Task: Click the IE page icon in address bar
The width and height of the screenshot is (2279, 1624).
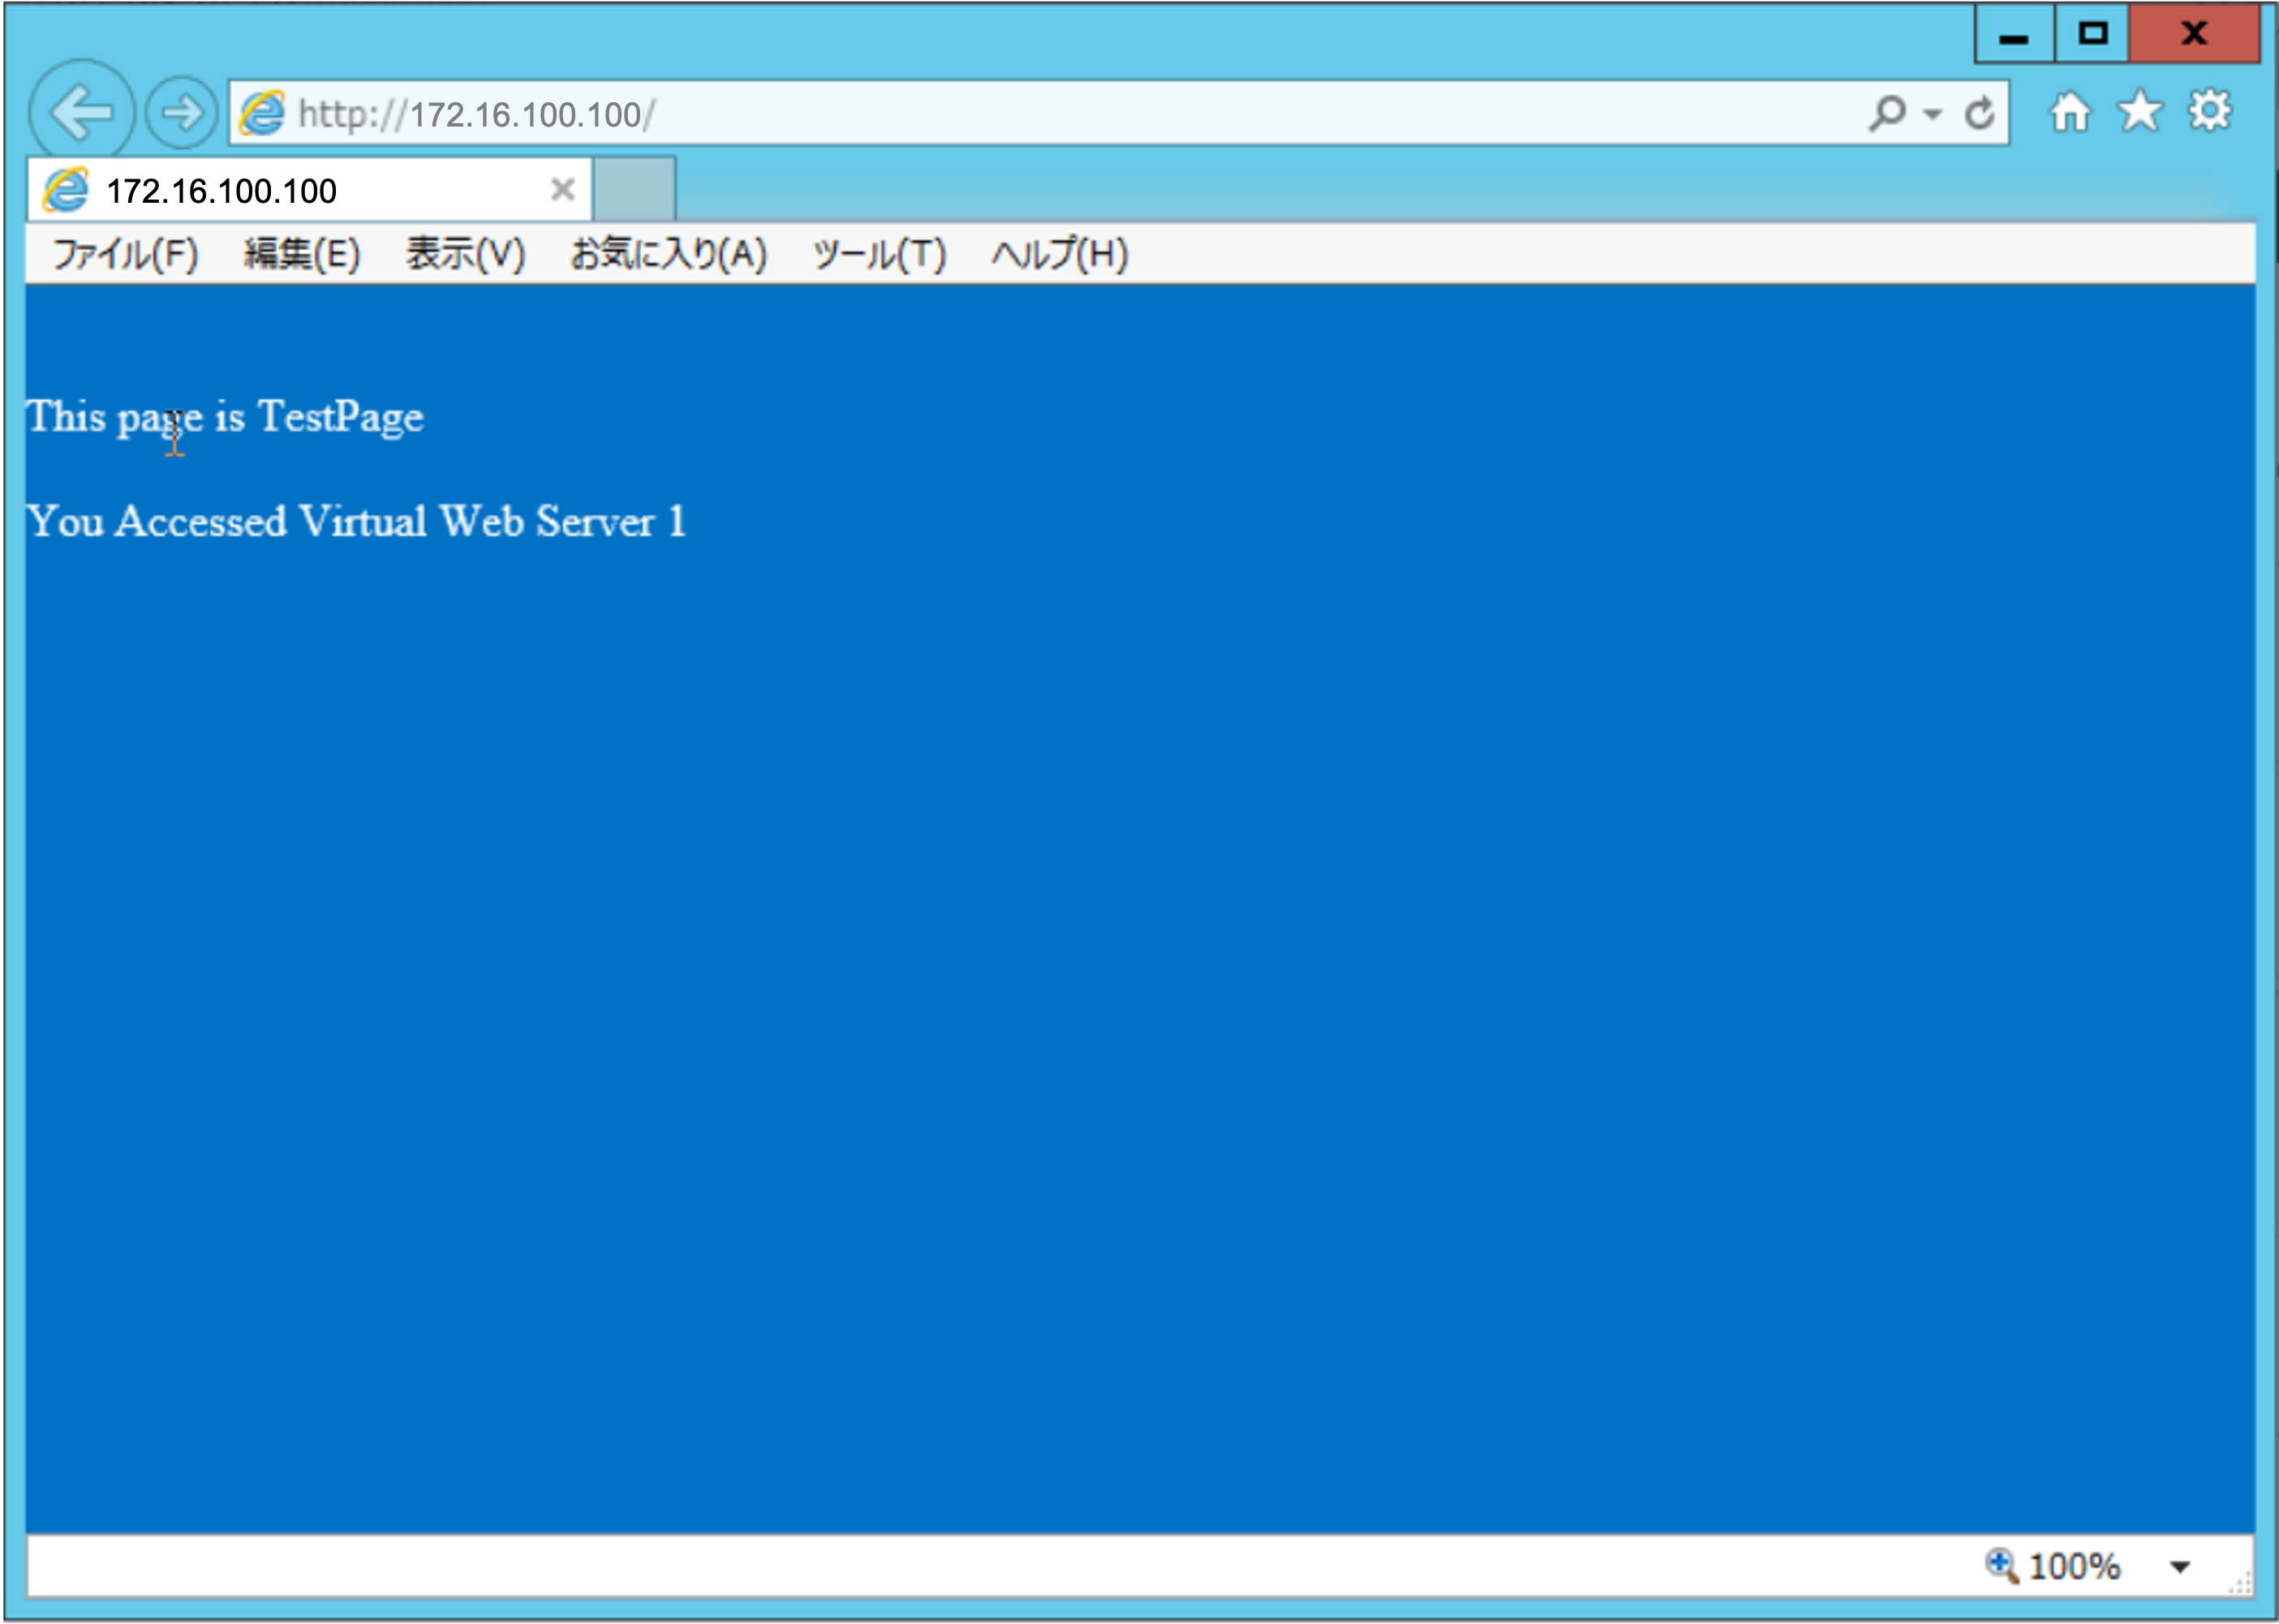Action: tap(263, 113)
